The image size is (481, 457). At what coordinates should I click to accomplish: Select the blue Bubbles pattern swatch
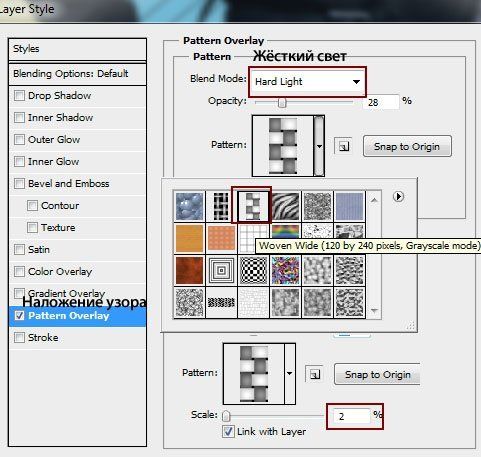click(x=189, y=206)
